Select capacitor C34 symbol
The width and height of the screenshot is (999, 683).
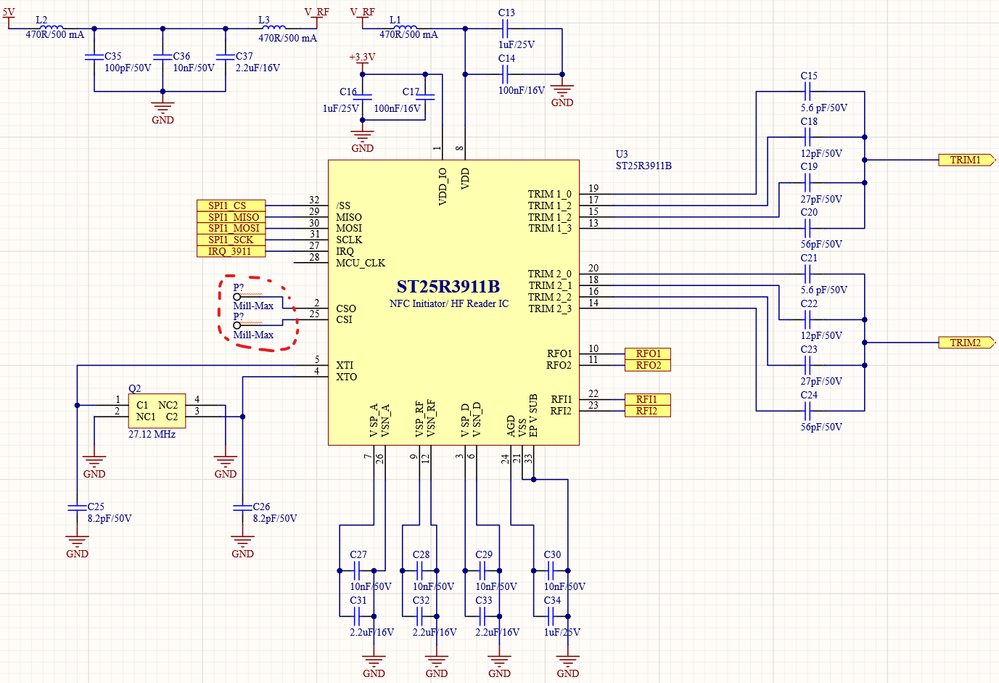(552, 616)
